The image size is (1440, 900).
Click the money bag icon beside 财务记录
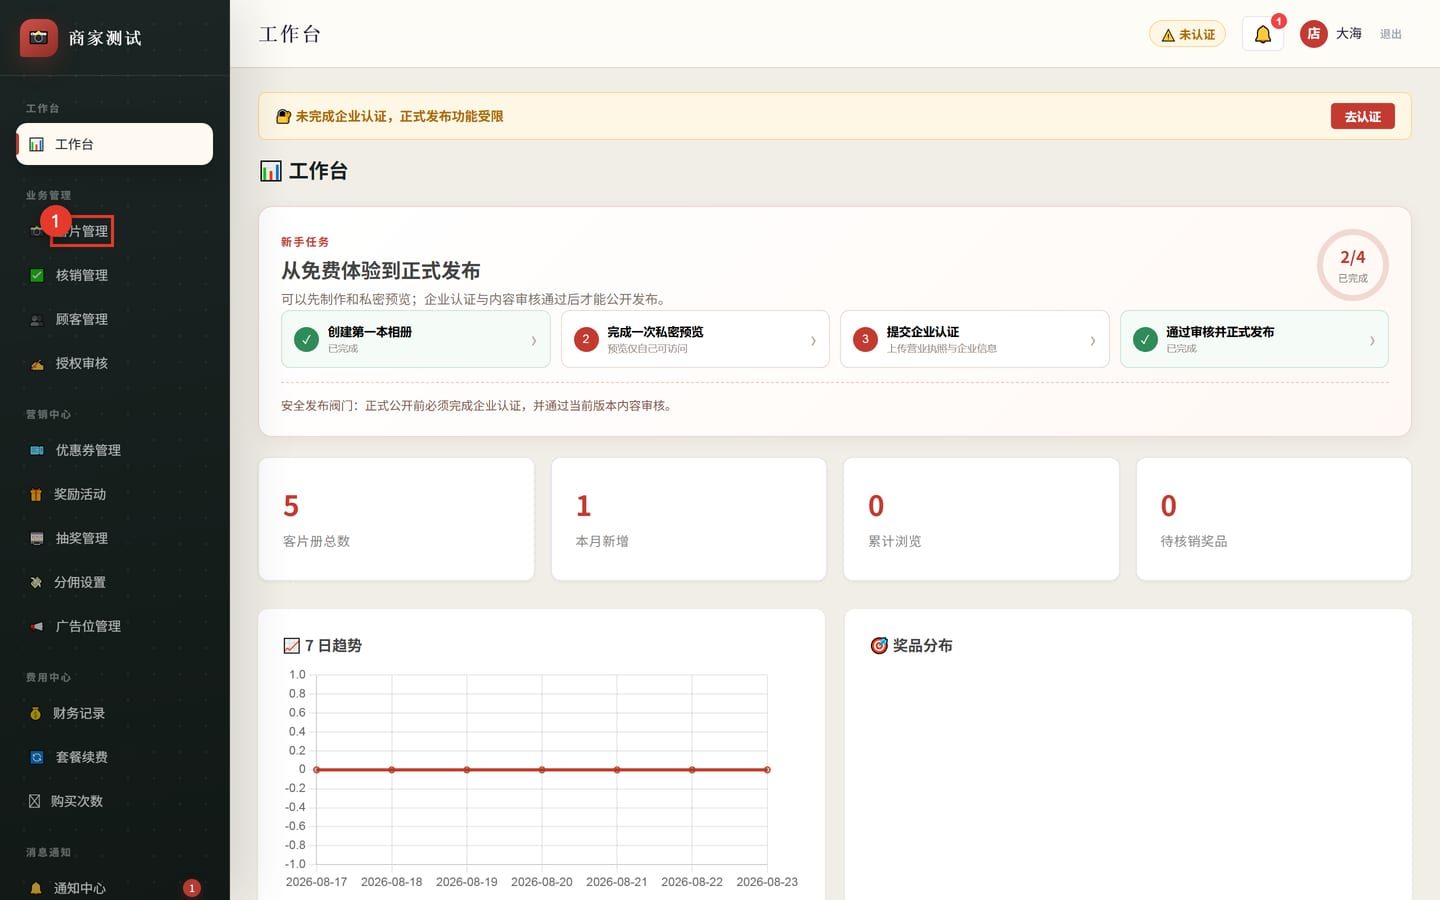point(36,713)
